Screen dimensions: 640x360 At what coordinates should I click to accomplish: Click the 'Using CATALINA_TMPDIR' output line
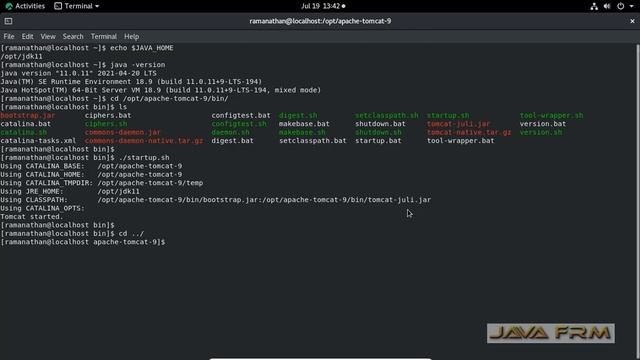click(102, 183)
